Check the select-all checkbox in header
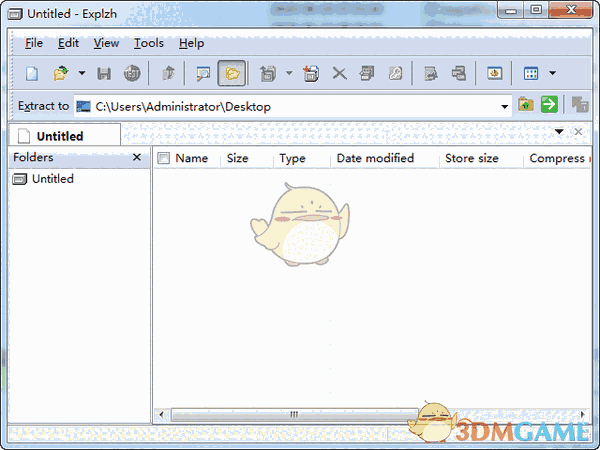The image size is (600, 450). tap(163, 158)
